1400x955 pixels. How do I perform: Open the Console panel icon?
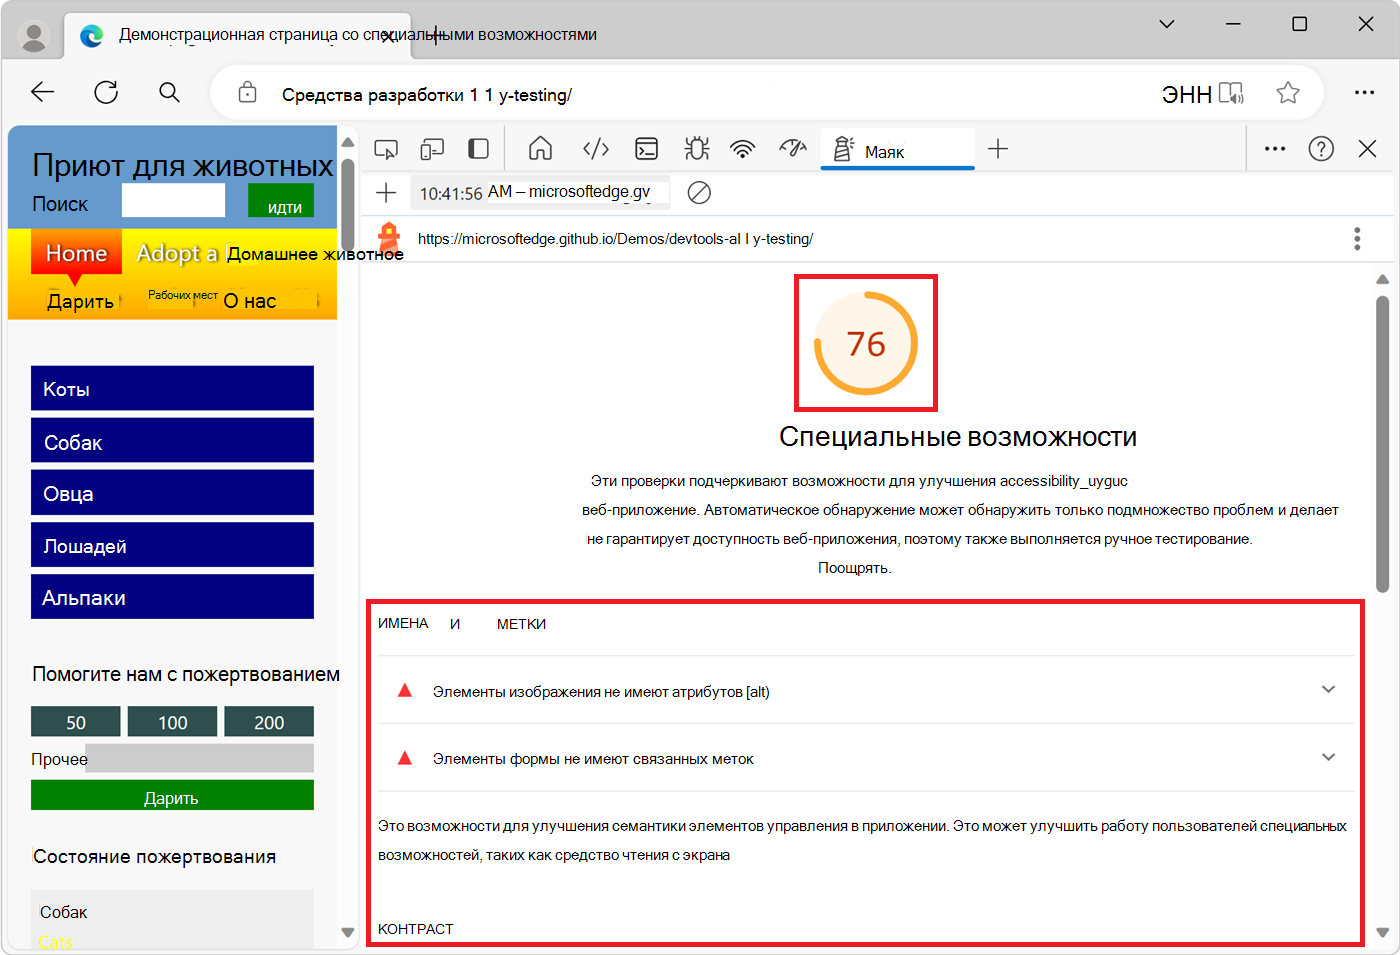click(x=646, y=147)
